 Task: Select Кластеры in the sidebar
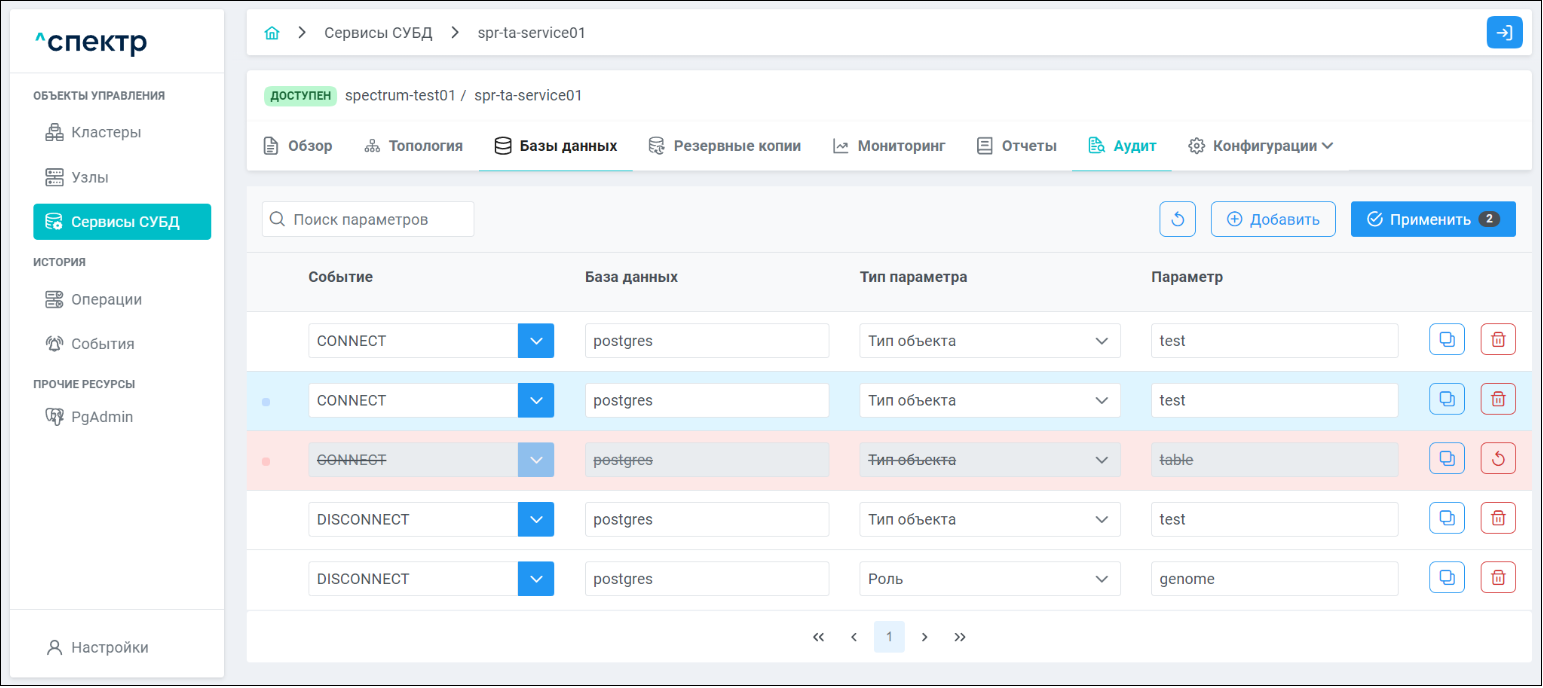[x=105, y=132]
